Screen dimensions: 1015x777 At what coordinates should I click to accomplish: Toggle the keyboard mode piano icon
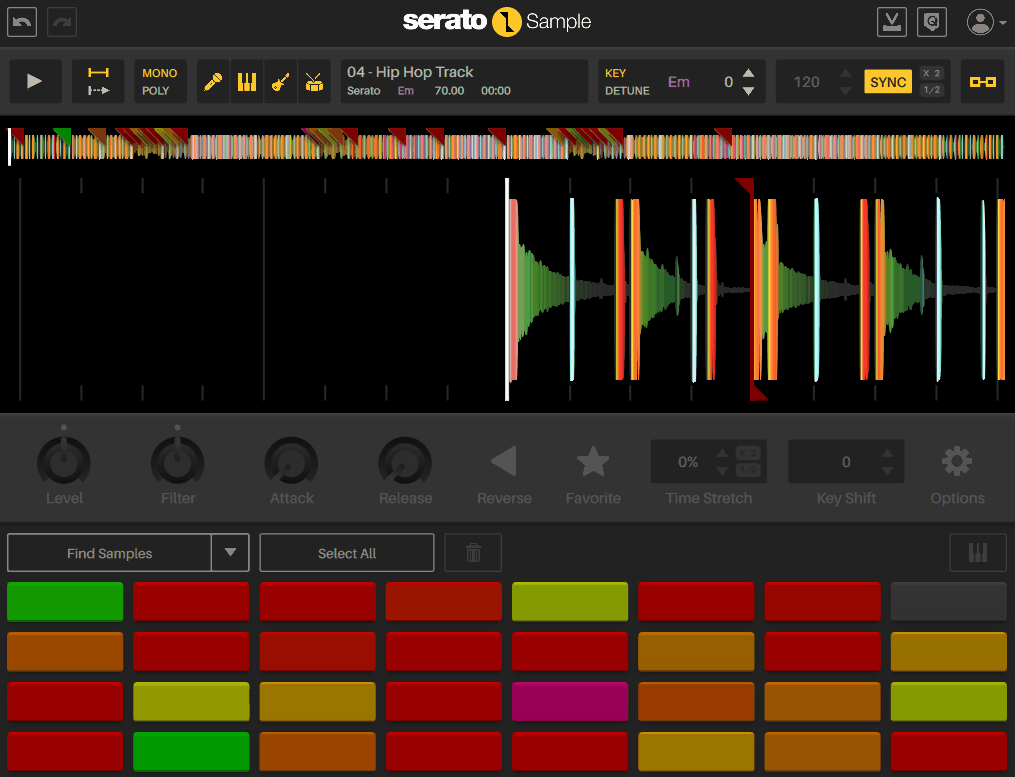coord(977,553)
